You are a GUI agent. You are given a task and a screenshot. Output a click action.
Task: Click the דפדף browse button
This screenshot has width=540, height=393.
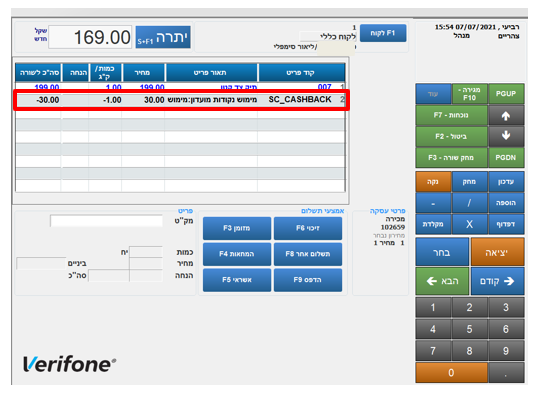tap(506, 224)
